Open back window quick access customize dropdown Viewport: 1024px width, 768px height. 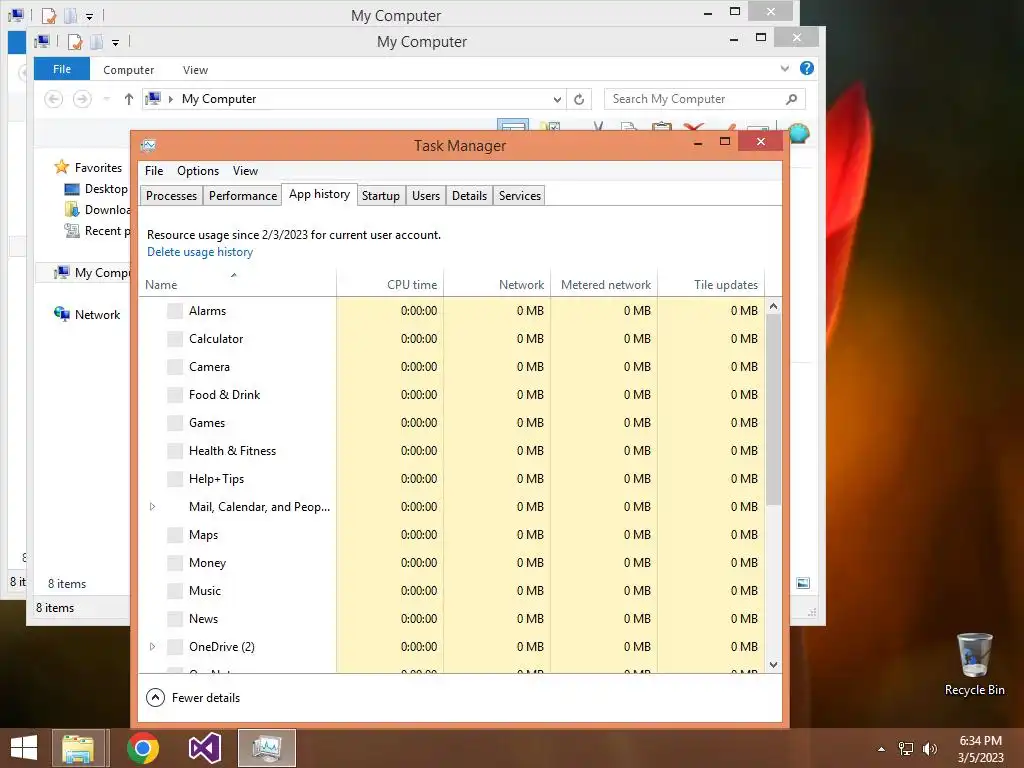[x=89, y=16]
